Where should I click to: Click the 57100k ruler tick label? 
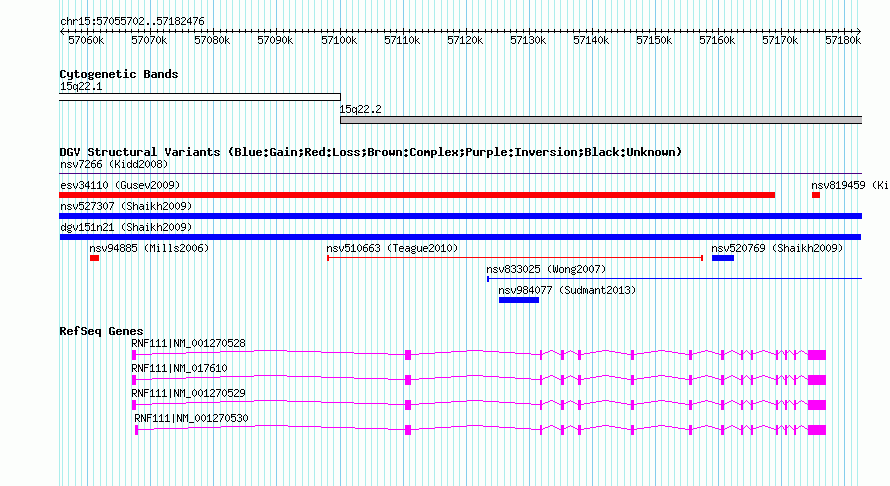(x=339, y=40)
